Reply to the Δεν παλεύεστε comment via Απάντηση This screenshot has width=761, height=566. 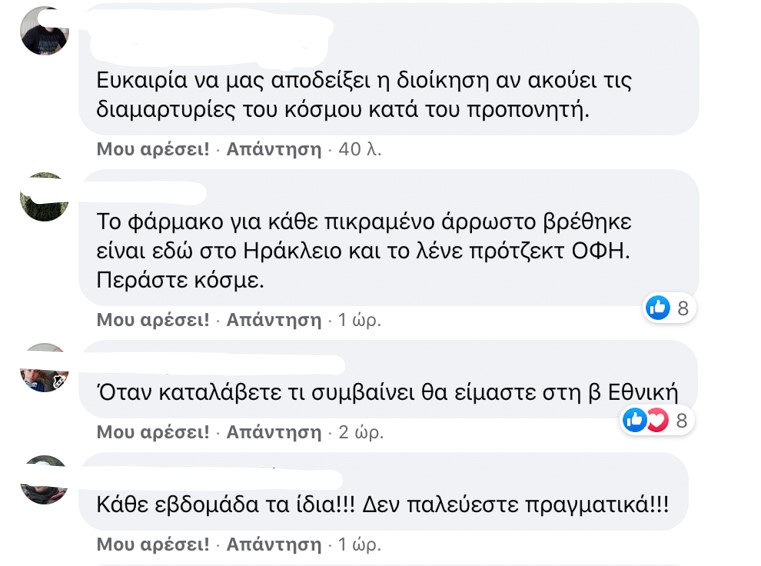click(x=274, y=545)
